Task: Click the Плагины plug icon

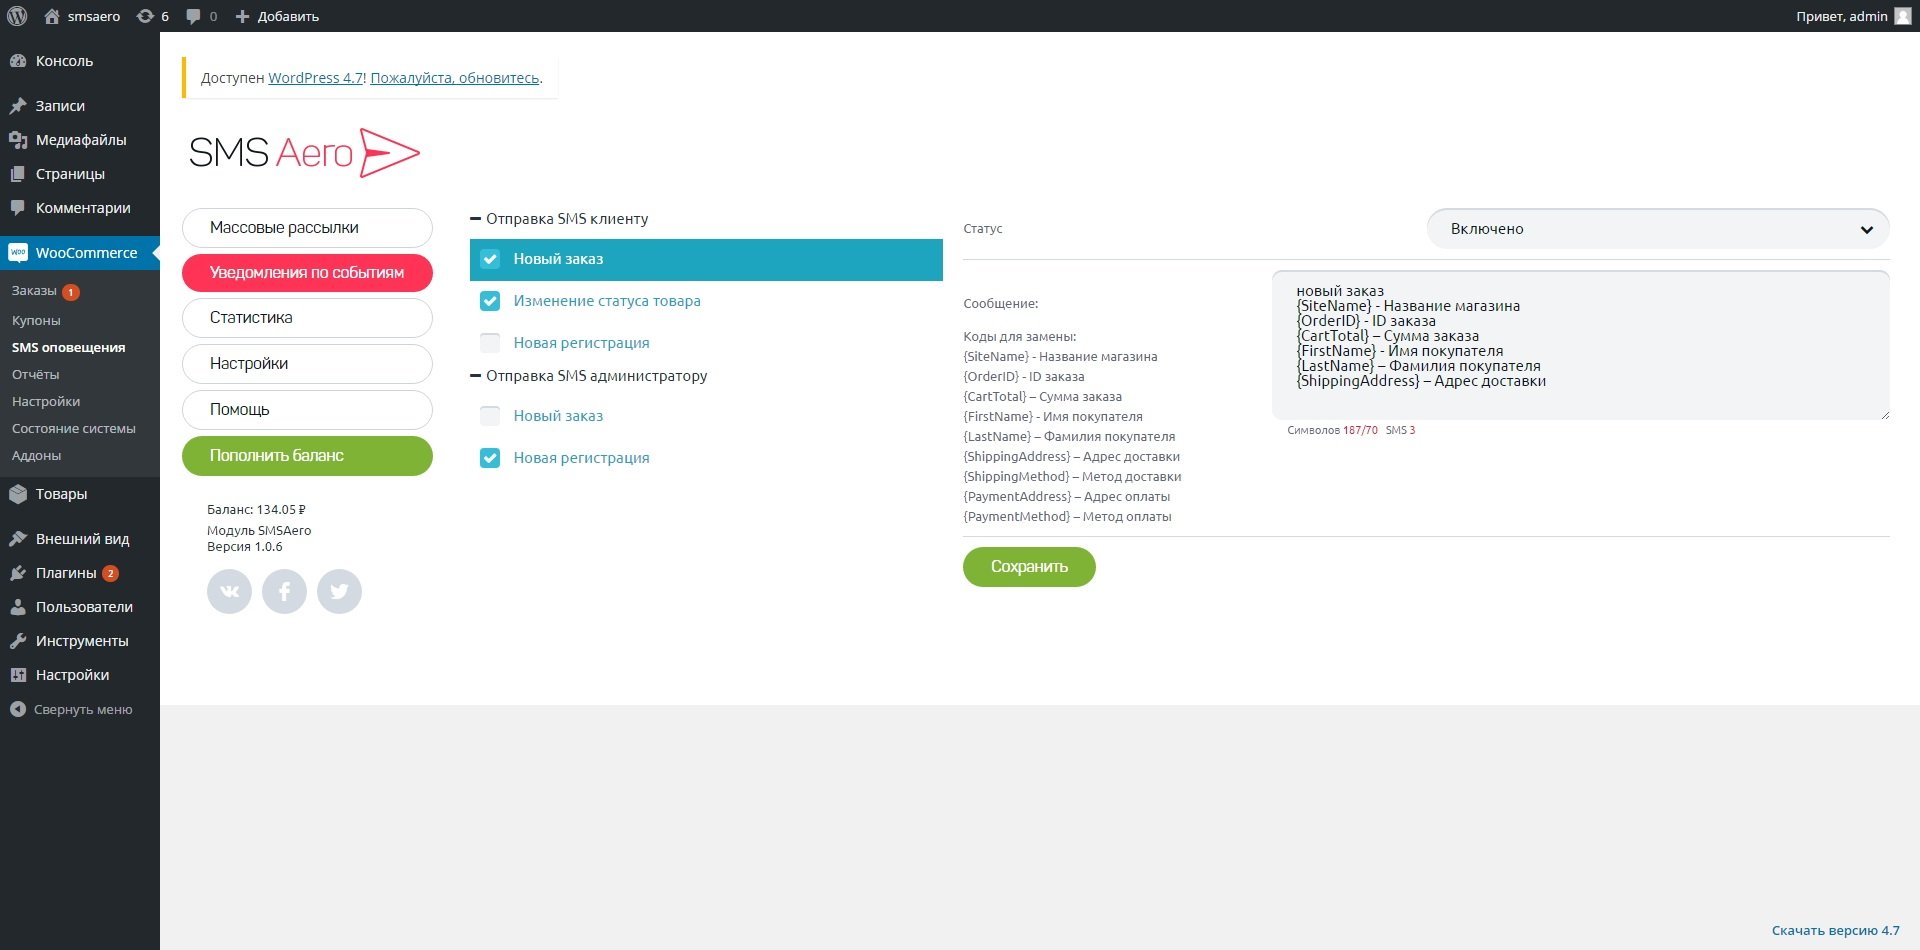Action: click(x=18, y=573)
